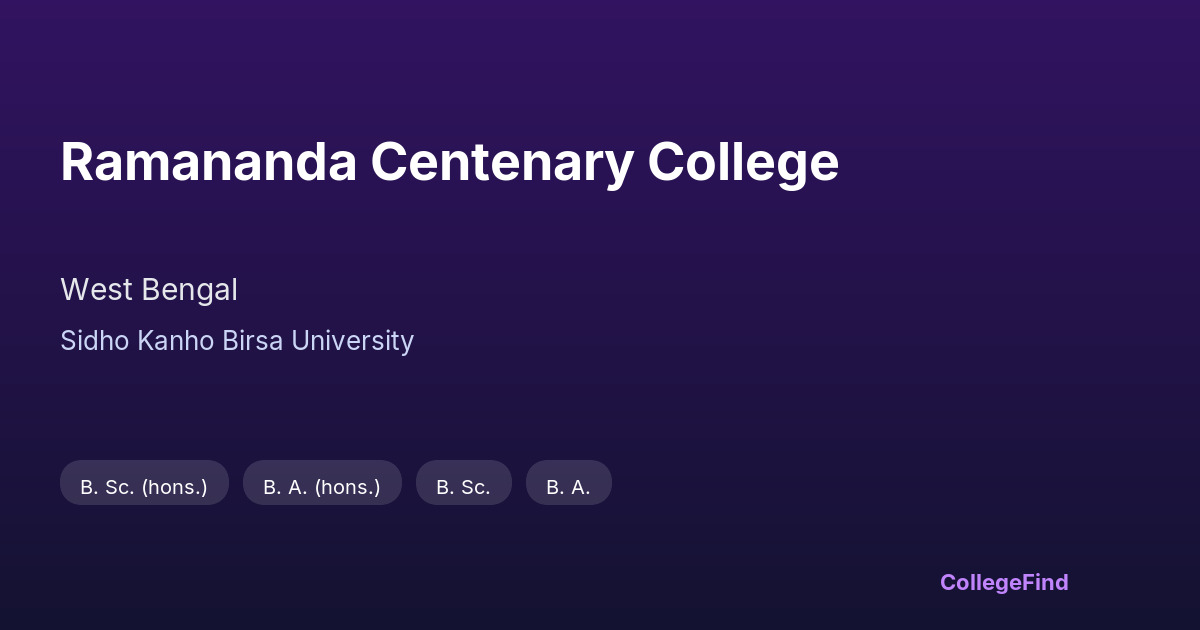1200x630 pixels.
Task: Click the Ramananda Centenary College heading
Action: [x=449, y=162]
